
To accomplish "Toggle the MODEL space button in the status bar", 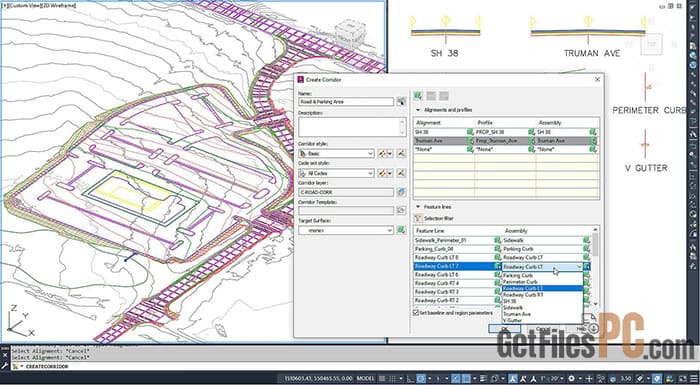I will pos(365,378).
